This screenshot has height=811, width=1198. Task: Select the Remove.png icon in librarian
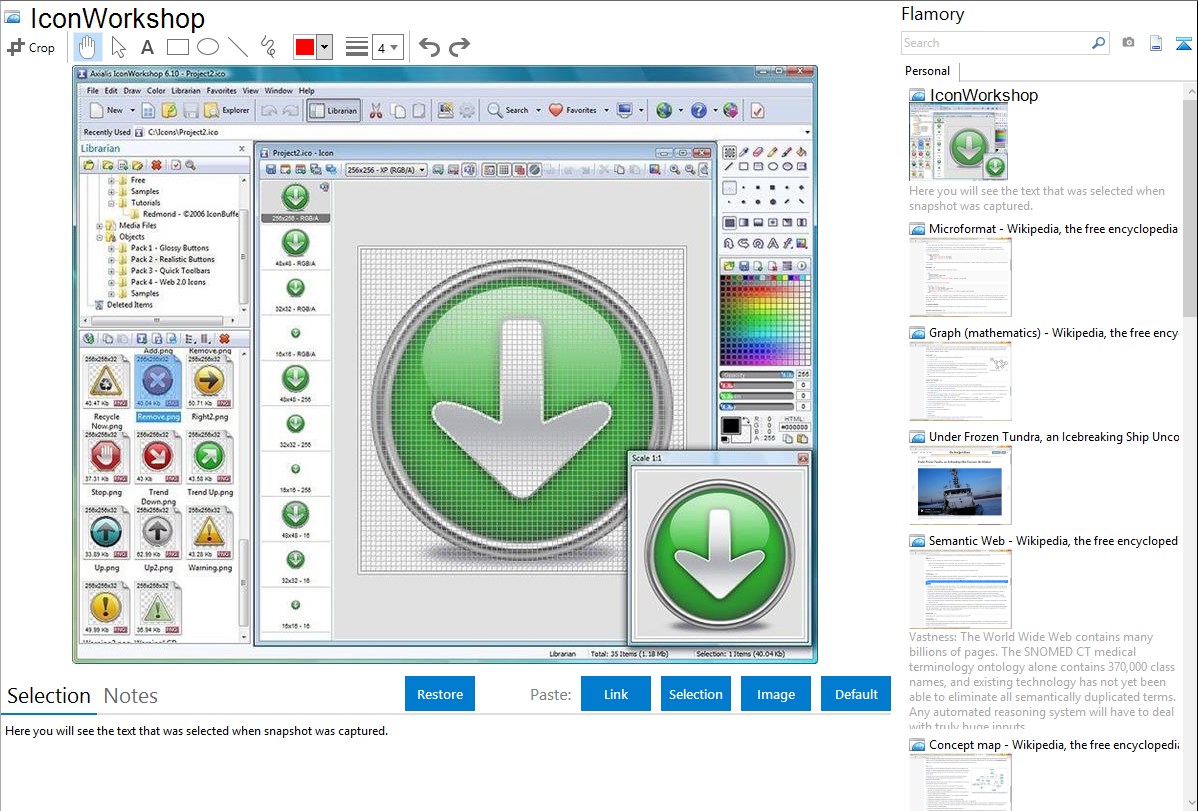pyautogui.click(x=158, y=387)
